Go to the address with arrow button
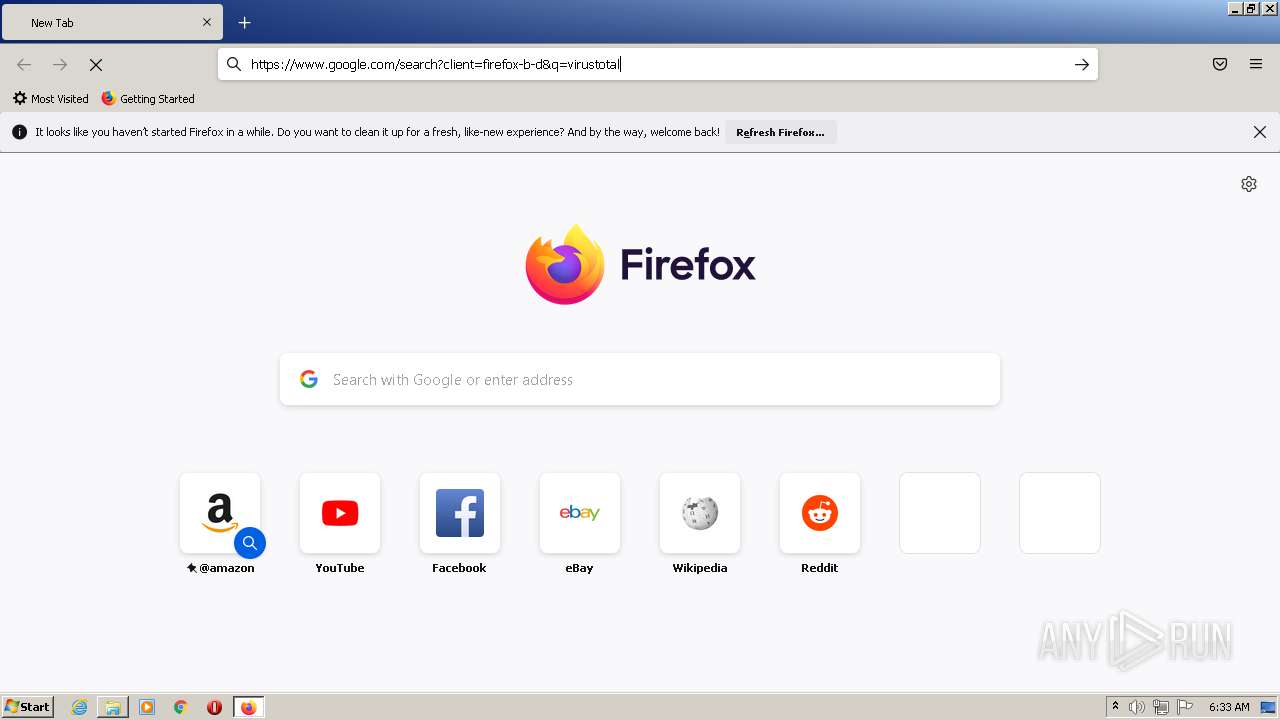The image size is (1280, 720). click(1081, 64)
